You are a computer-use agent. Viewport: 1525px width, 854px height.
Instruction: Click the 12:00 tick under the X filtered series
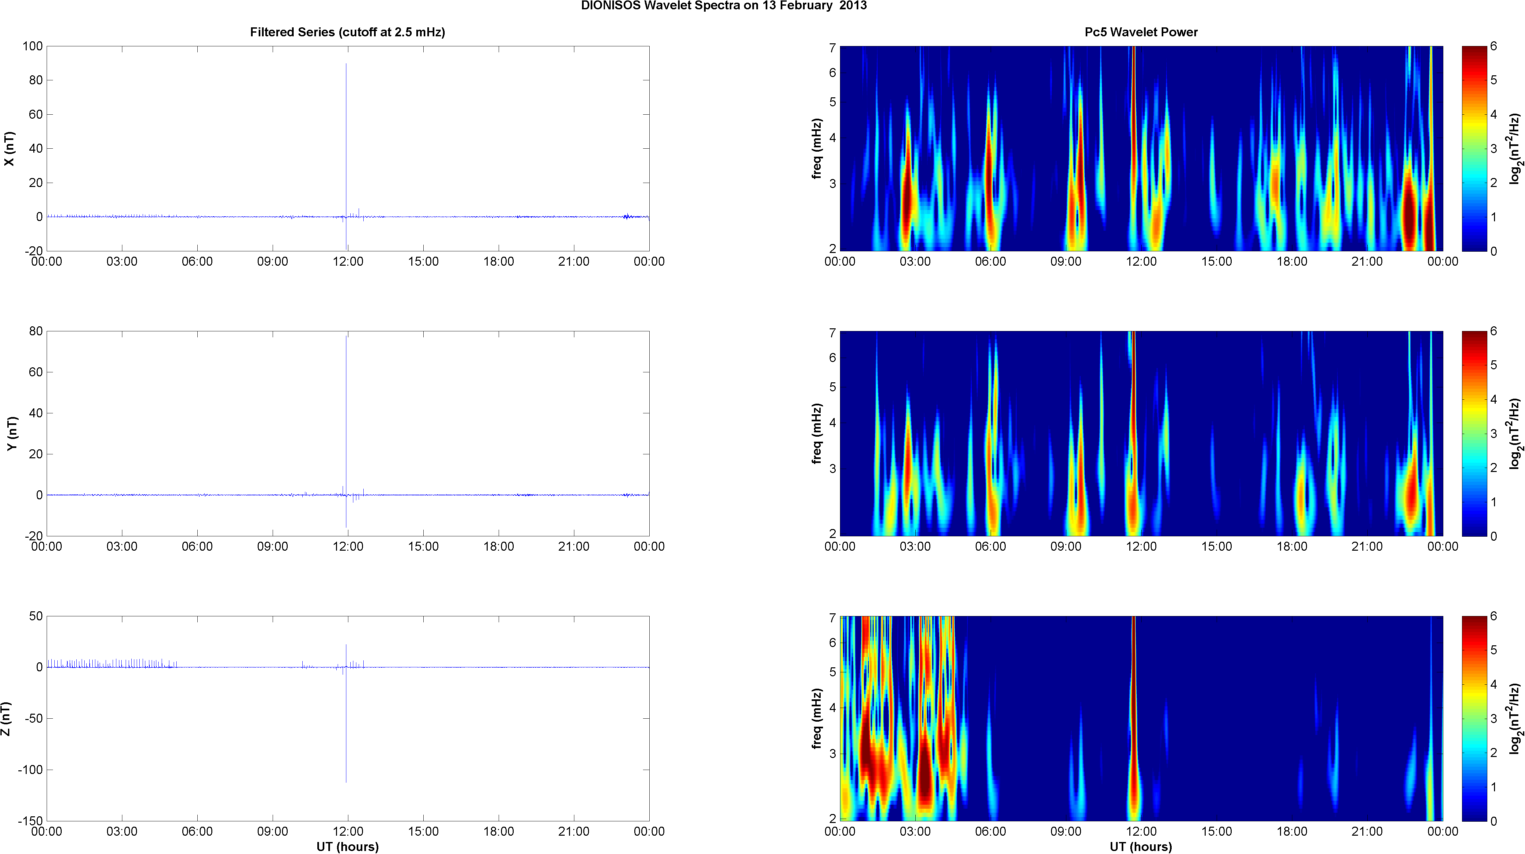tap(348, 262)
